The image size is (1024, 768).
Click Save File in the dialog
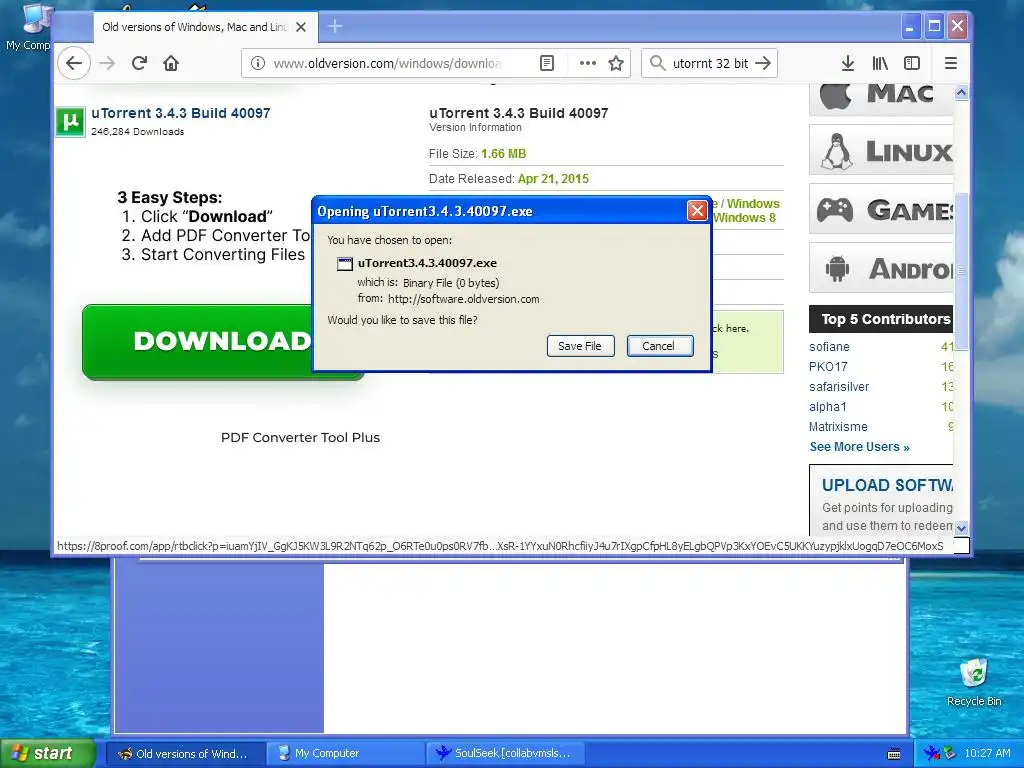pyautogui.click(x=580, y=346)
